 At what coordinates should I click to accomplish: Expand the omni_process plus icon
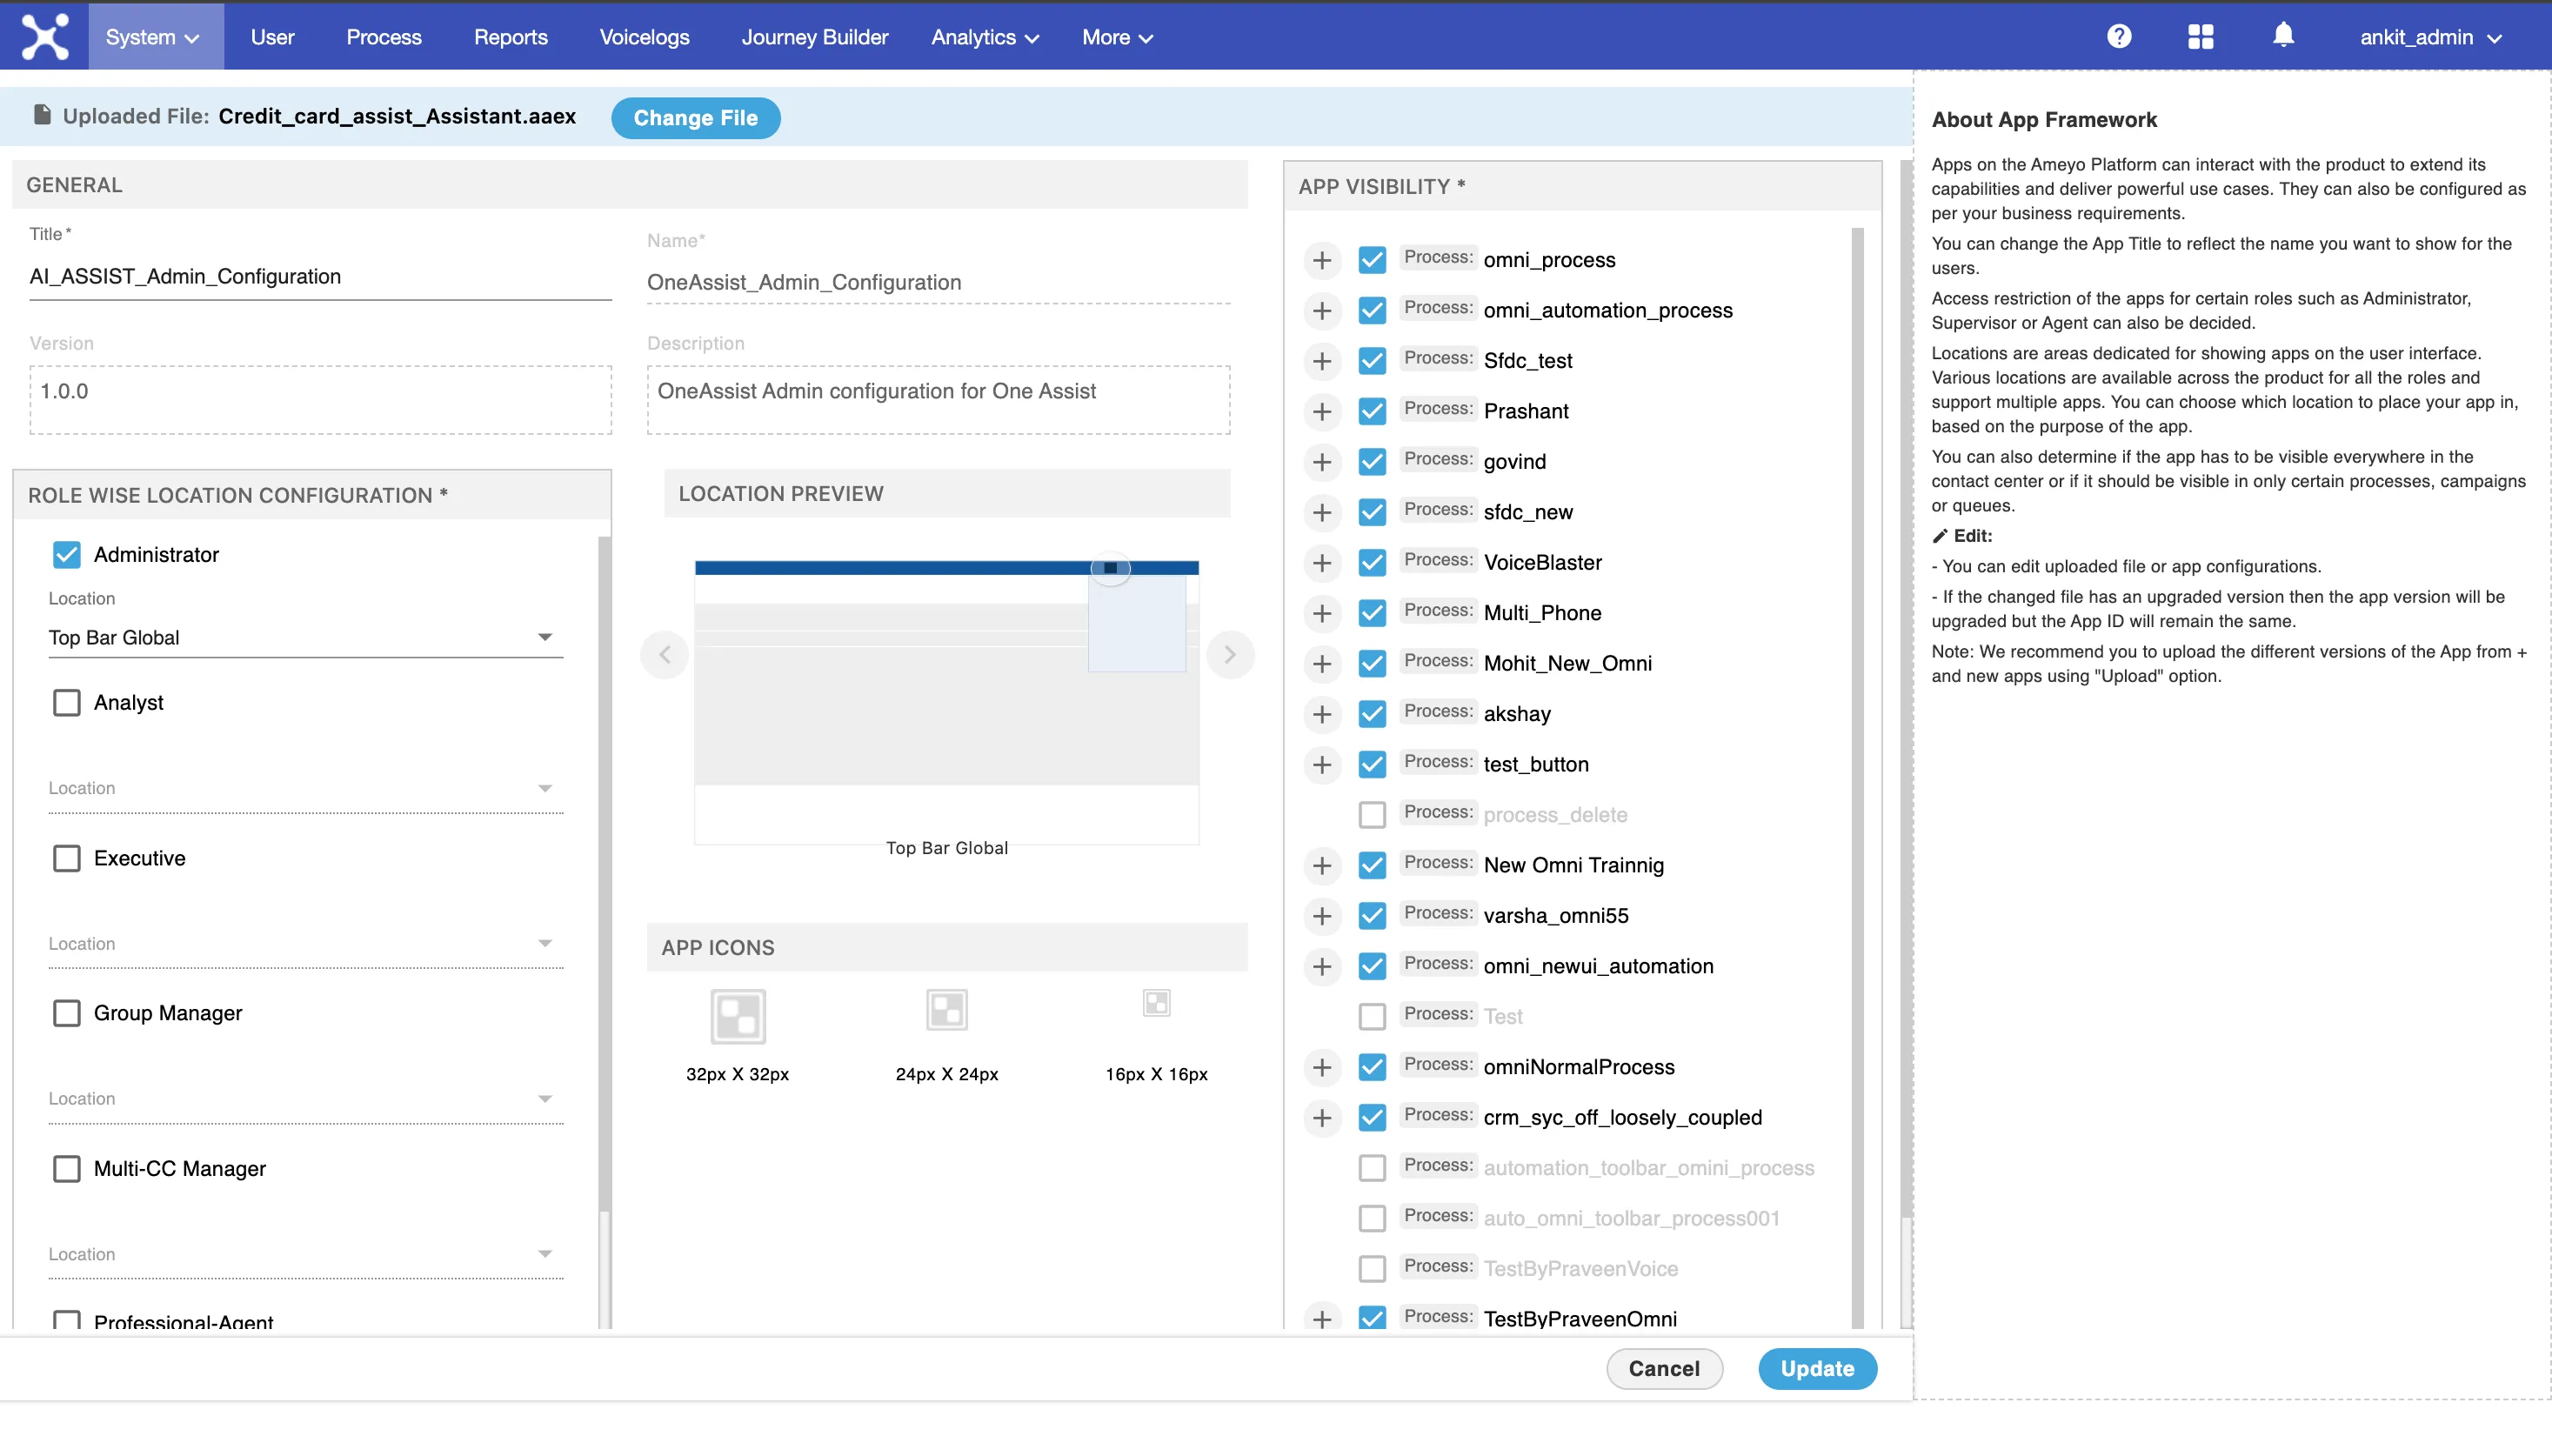coord(1322,260)
